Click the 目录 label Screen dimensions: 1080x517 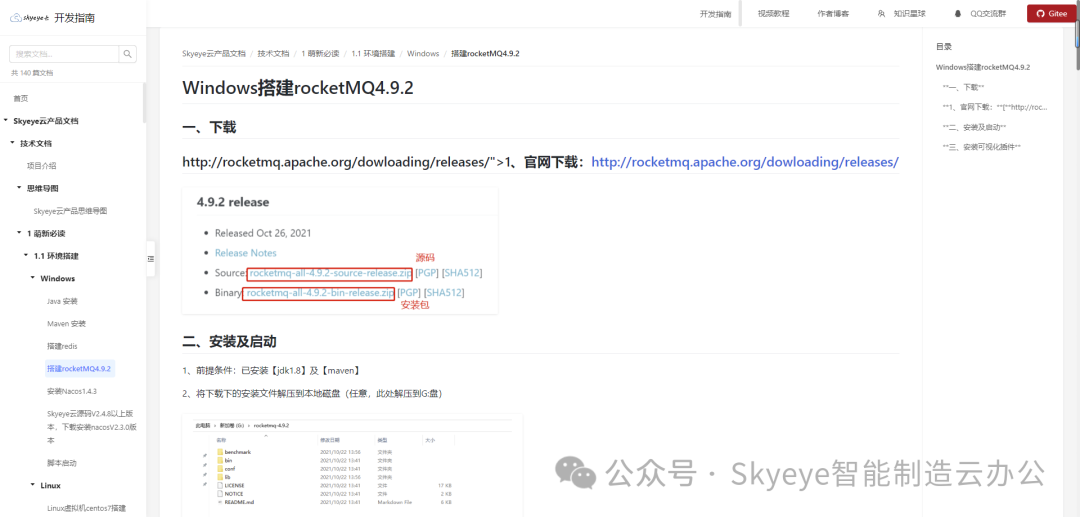pos(944,47)
